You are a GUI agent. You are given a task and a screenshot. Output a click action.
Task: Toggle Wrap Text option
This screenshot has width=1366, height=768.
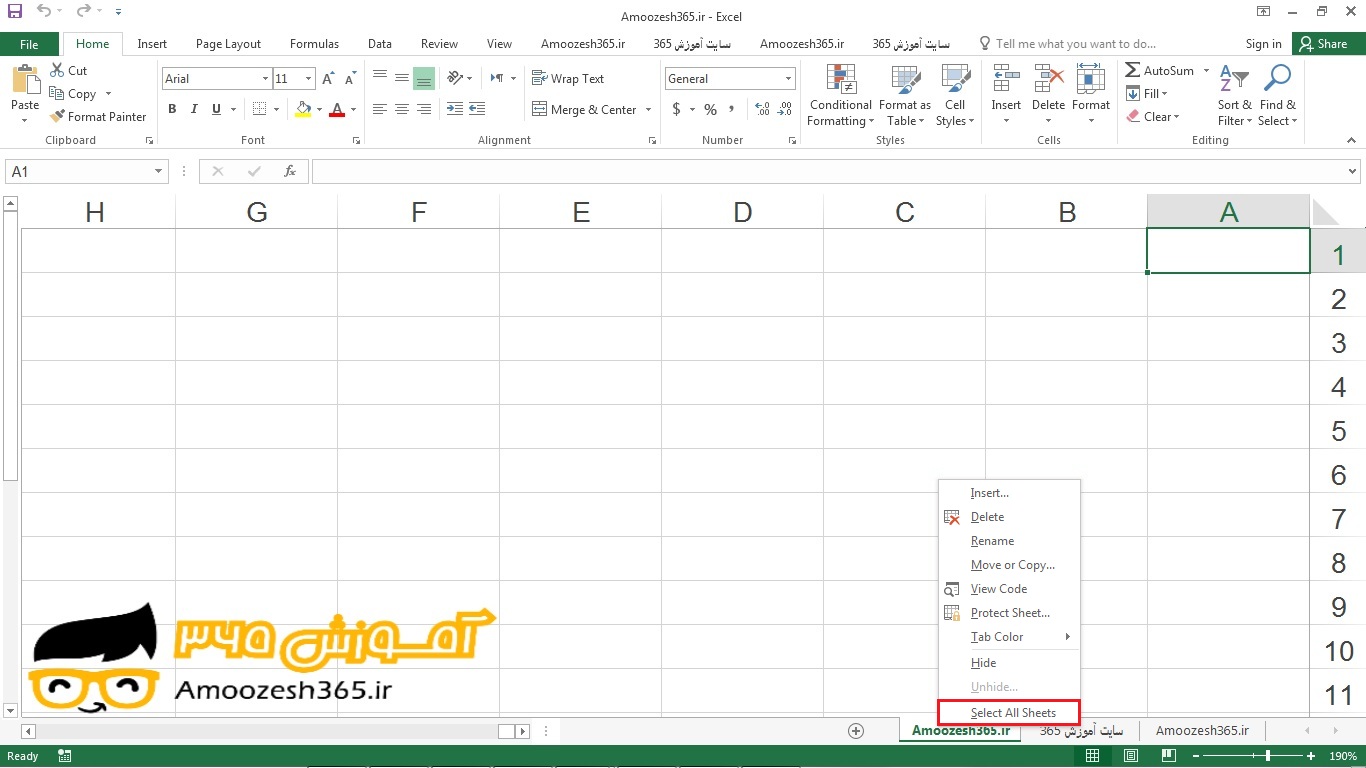tap(567, 79)
